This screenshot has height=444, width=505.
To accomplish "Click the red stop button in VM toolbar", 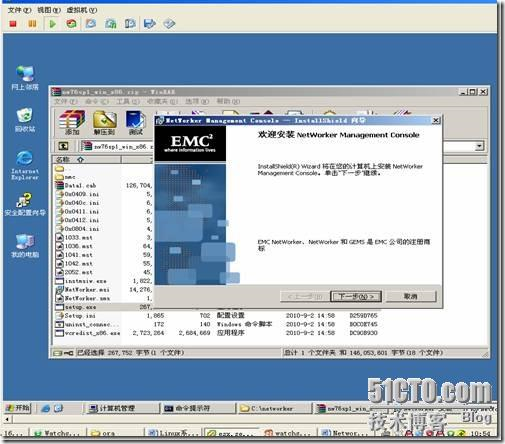I will [13, 24].
